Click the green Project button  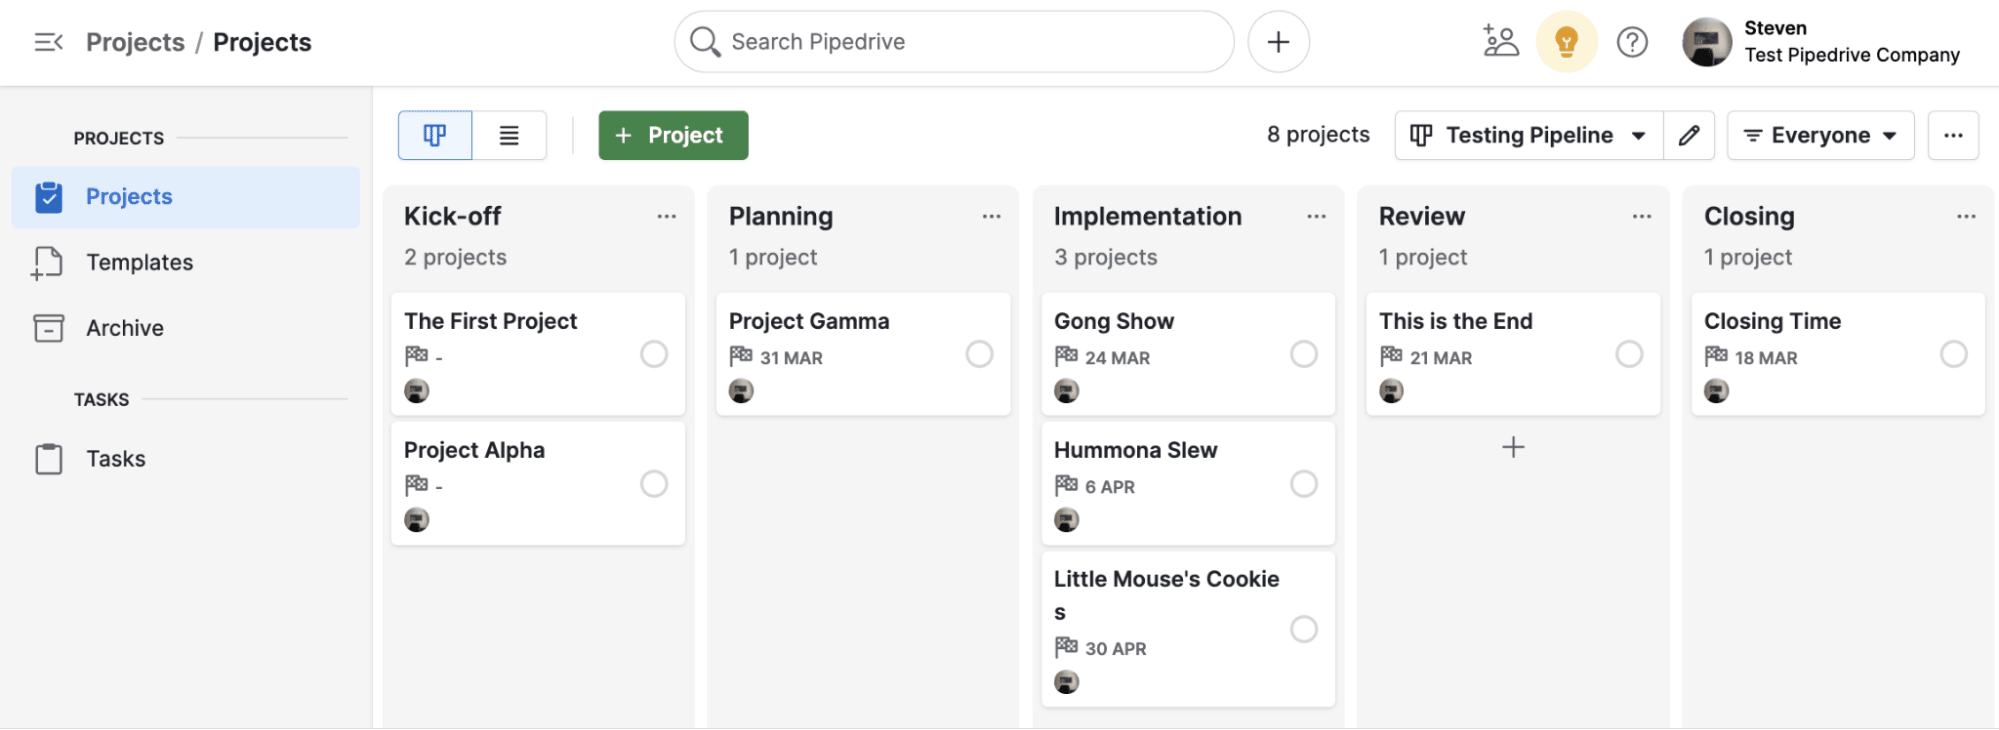pyautogui.click(x=672, y=135)
